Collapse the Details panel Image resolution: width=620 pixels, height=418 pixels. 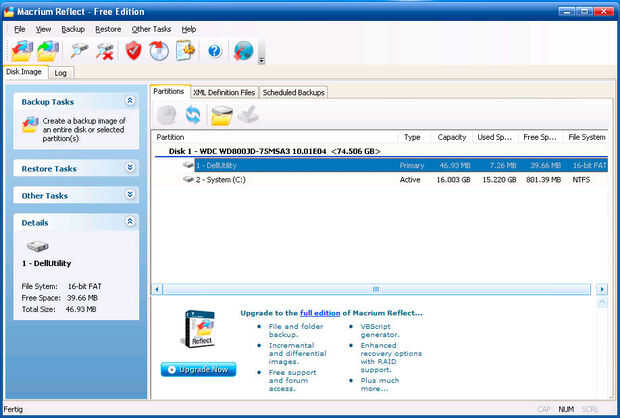click(x=130, y=221)
